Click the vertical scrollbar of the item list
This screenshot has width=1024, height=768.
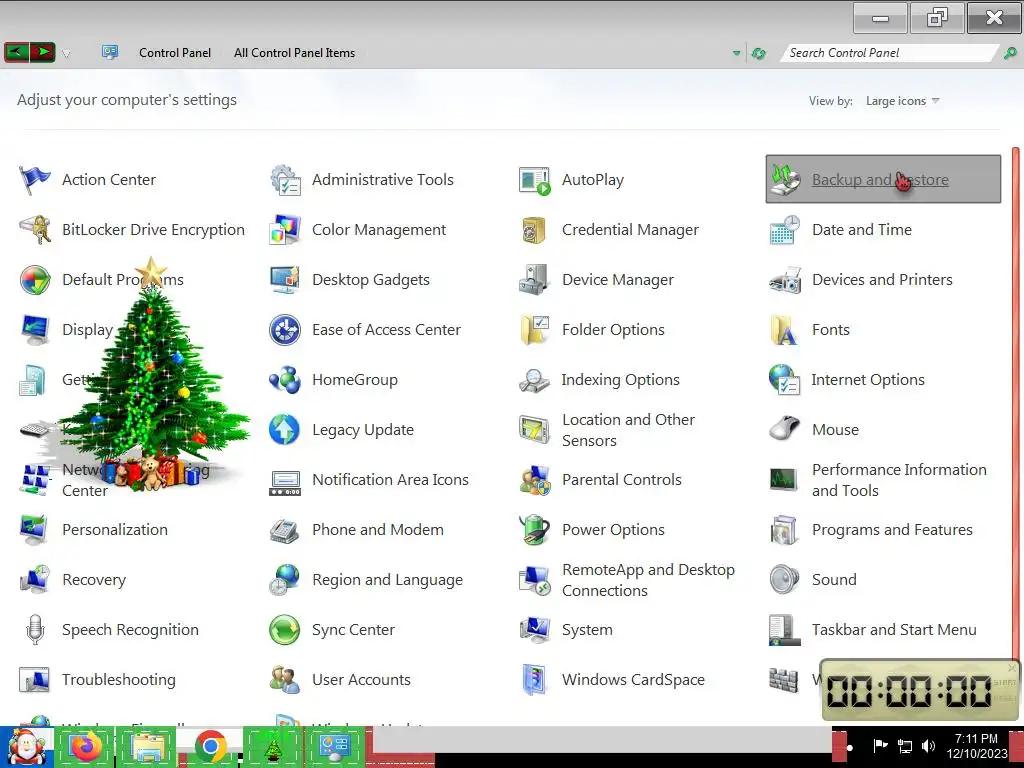(x=1016, y=405)
